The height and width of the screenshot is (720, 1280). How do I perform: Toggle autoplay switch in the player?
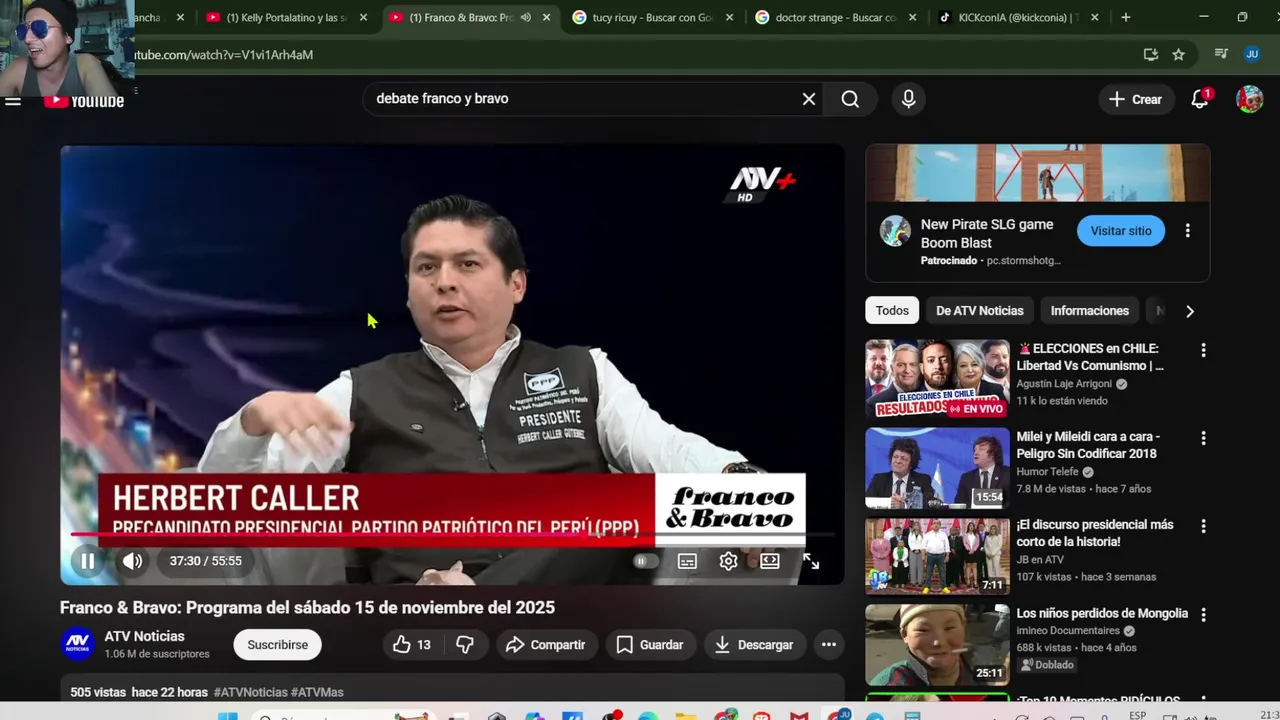[x=646, y=561]
